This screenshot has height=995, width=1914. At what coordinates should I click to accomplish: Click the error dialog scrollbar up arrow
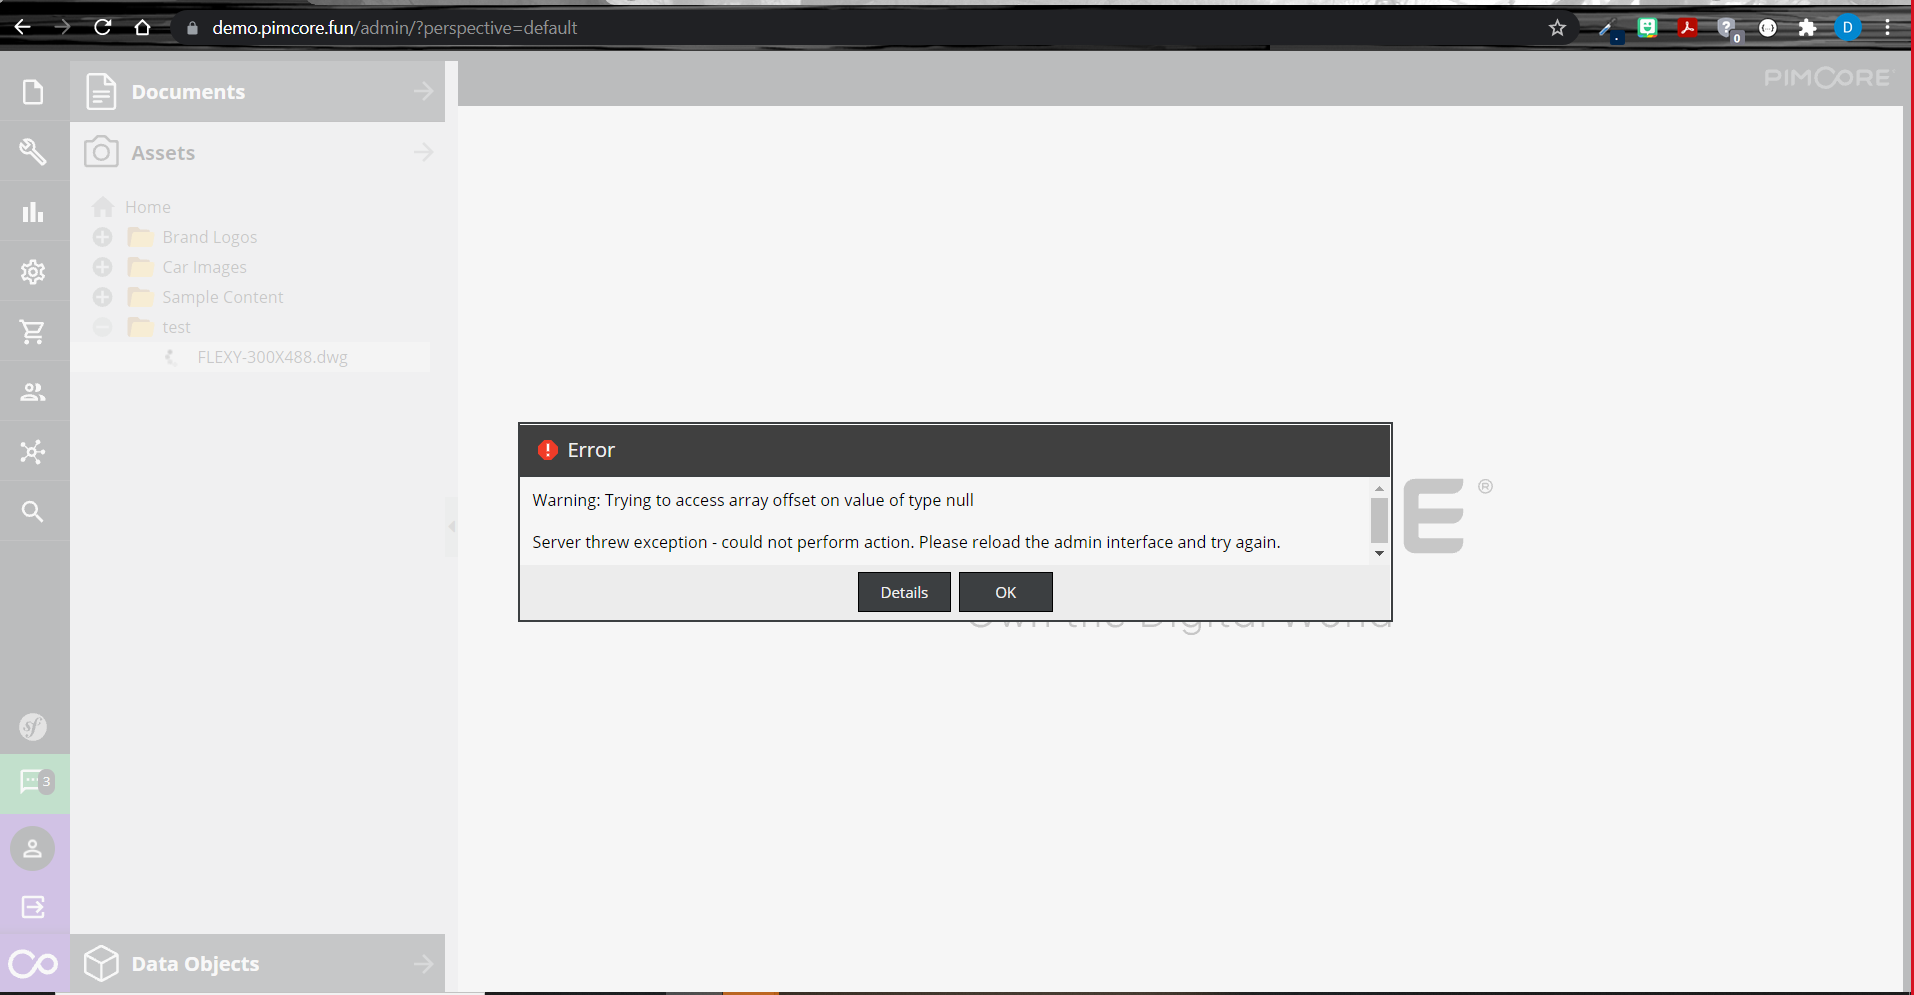coord(1379,489)
